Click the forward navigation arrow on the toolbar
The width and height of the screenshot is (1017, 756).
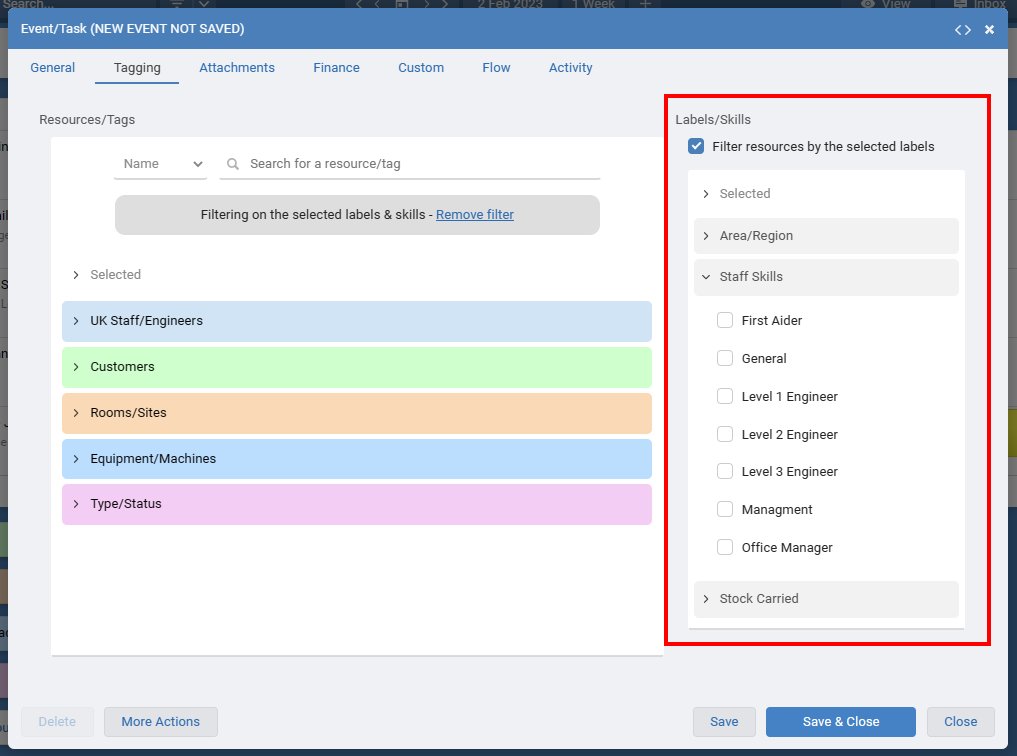[427, 5]
